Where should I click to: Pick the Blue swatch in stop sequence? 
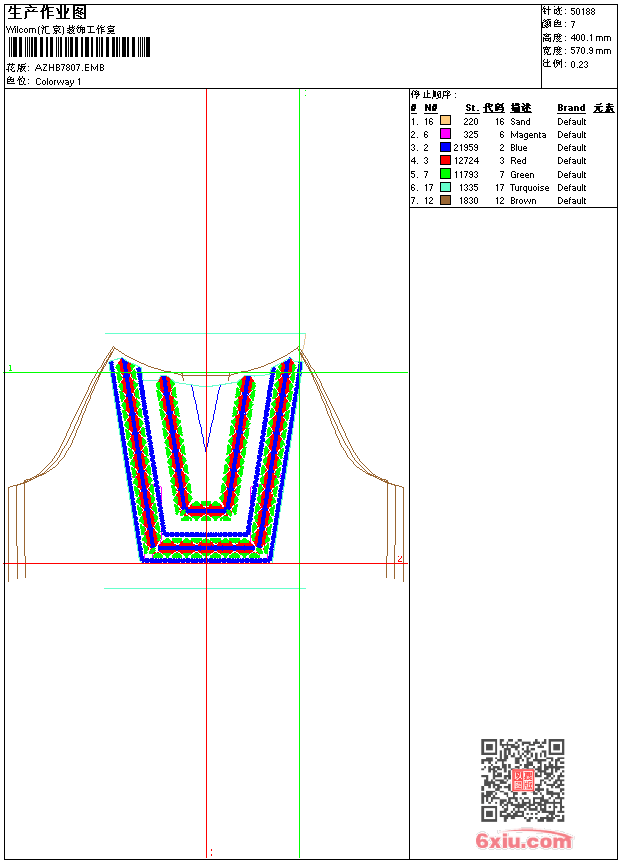[445, 147]
